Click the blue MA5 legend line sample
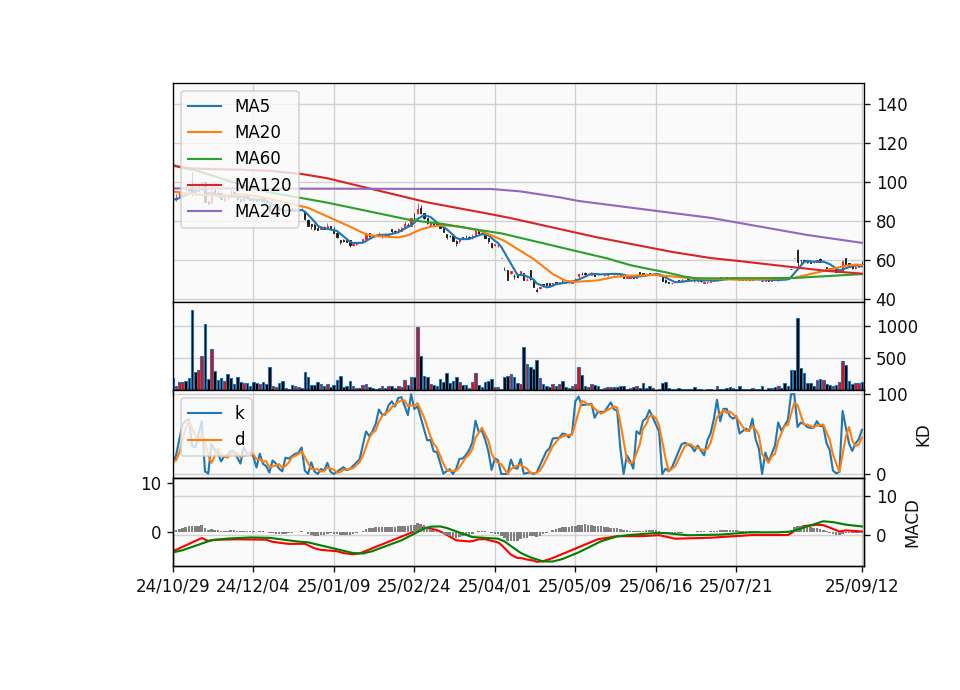The image size is (960, 690). click(204, 106)
